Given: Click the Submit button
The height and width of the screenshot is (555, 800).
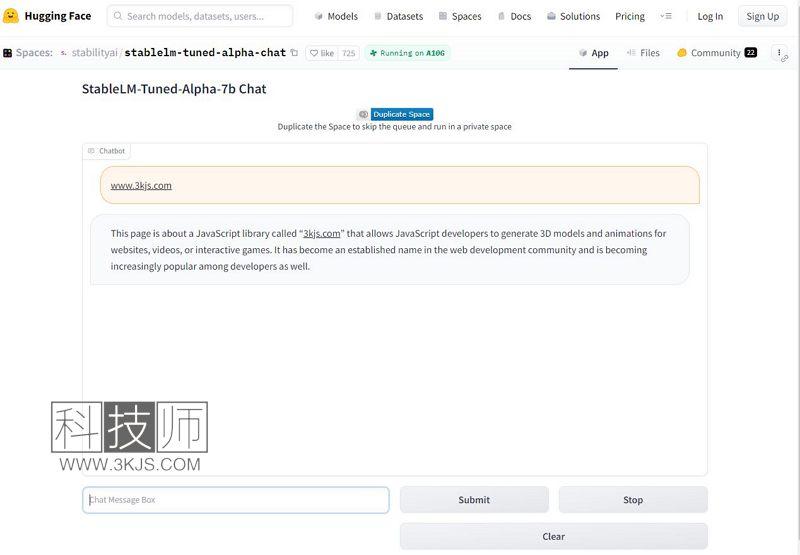Looking at the screenshot, I should point(474,500).
